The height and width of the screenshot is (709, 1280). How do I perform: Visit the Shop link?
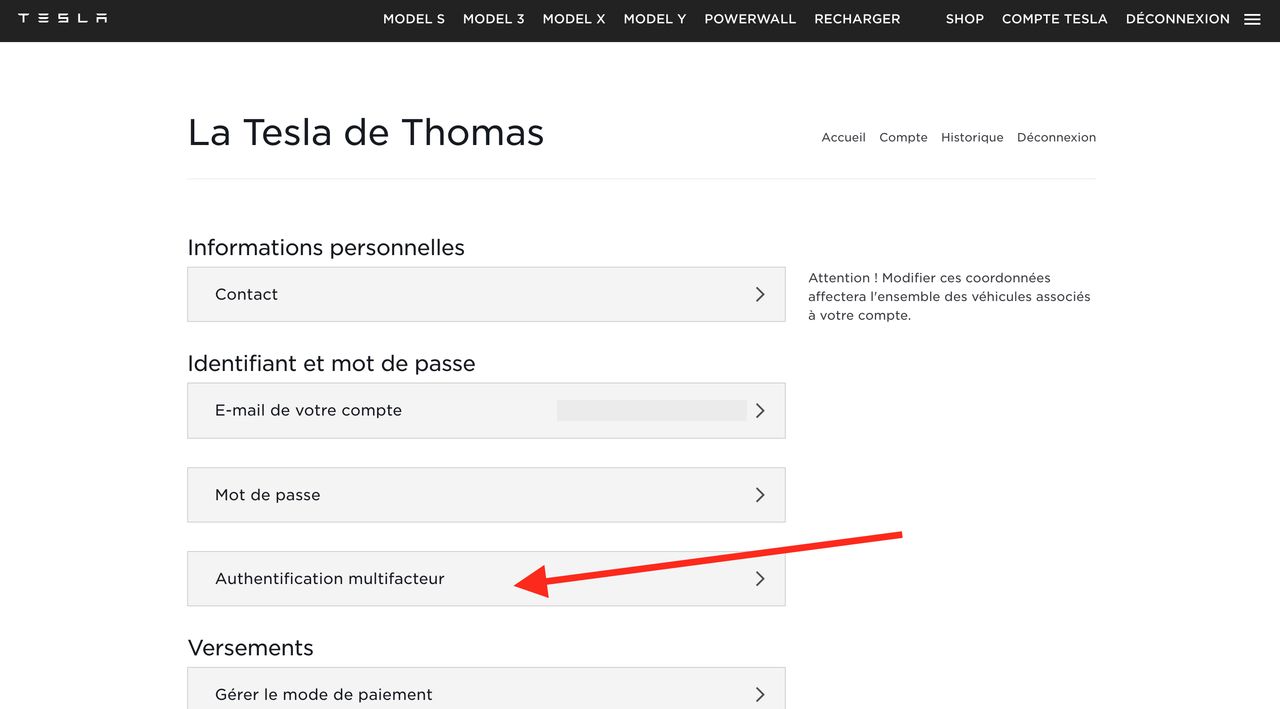coord(965,19)
